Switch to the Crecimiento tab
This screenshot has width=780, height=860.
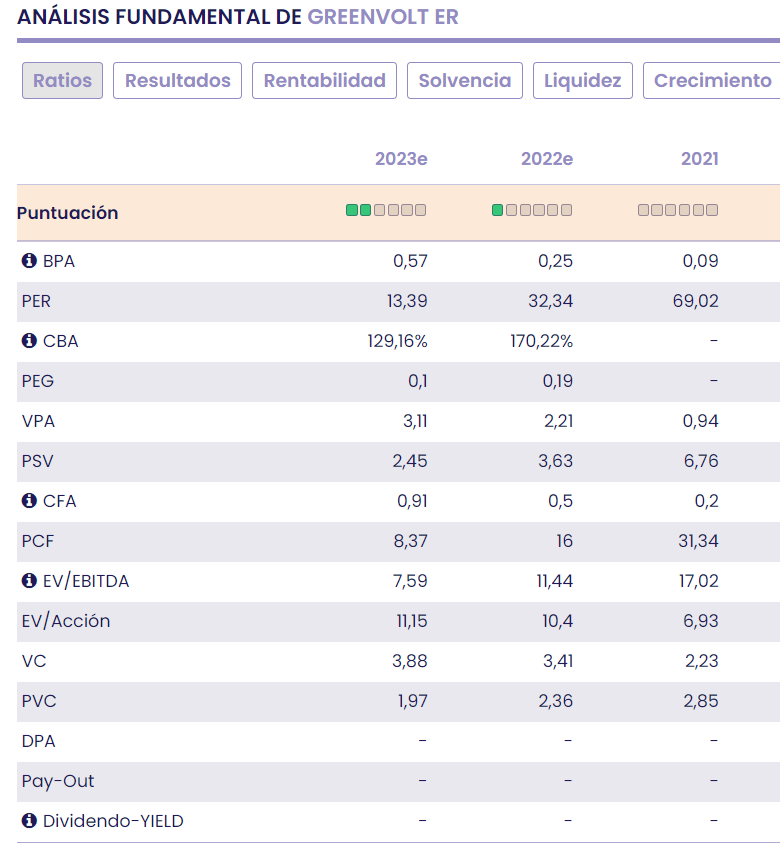(x=712, y=81)
